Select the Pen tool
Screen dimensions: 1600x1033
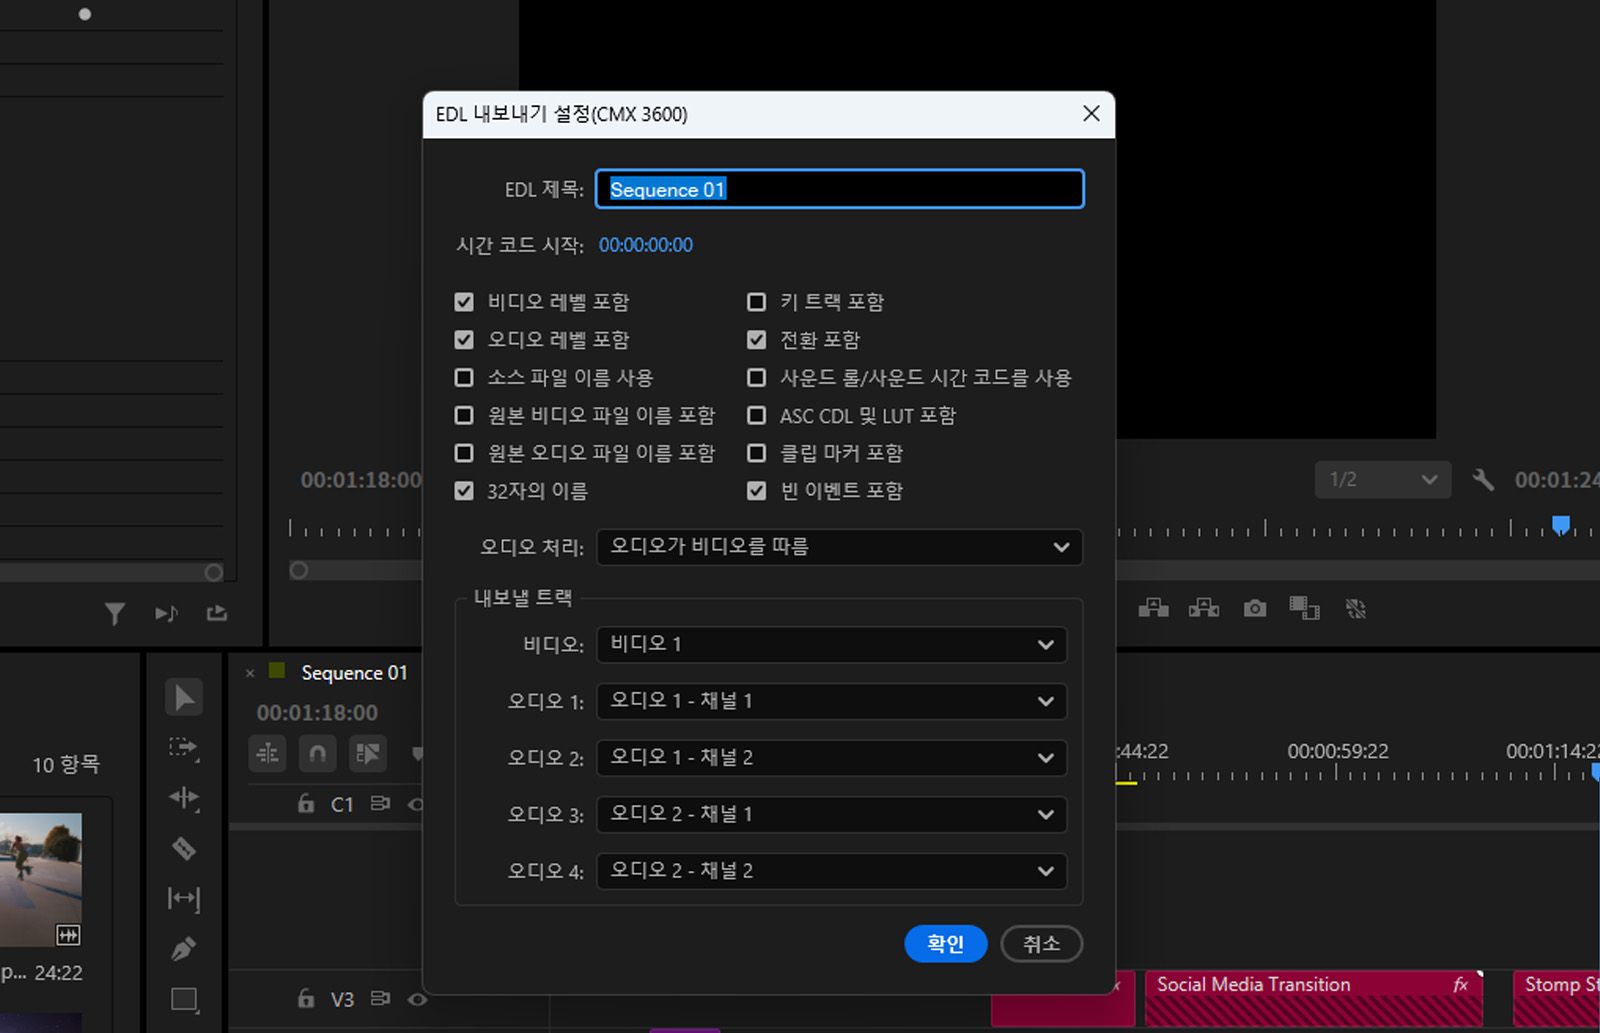point(184,947)
